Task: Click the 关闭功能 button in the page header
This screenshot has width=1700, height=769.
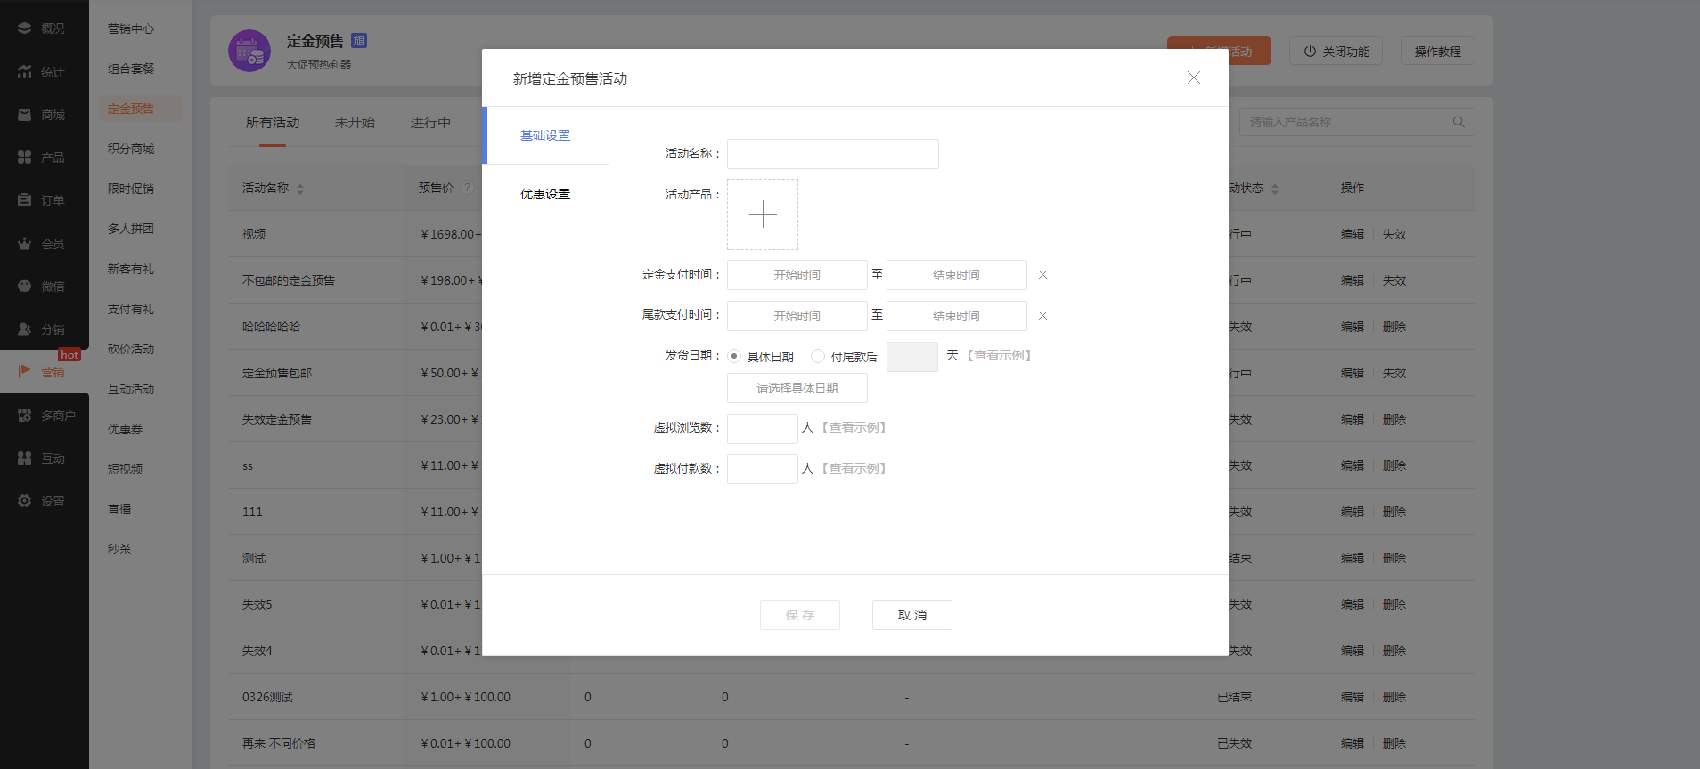Action: pyautogui.click(x=1336, y=51)
